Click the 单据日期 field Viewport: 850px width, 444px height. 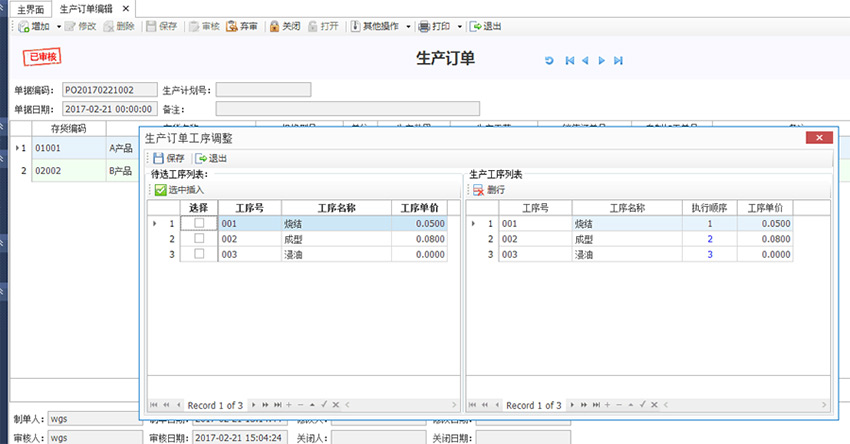[x=110, y=109]
